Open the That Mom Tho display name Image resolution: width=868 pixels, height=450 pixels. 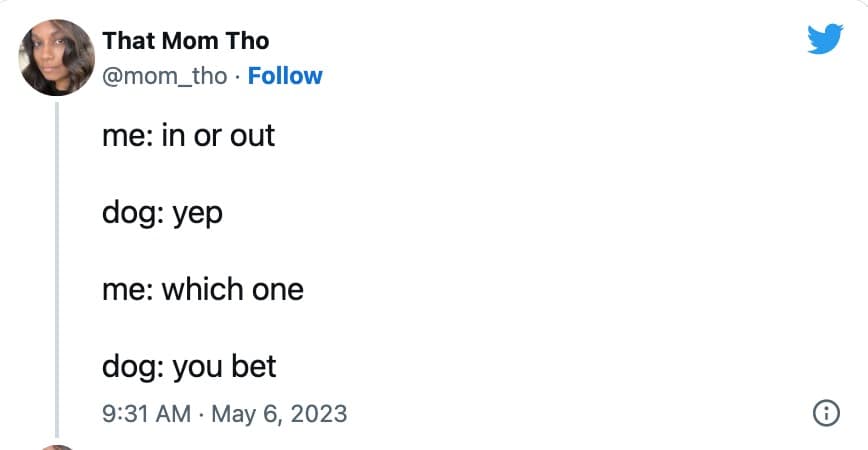(x=185, y=41)
